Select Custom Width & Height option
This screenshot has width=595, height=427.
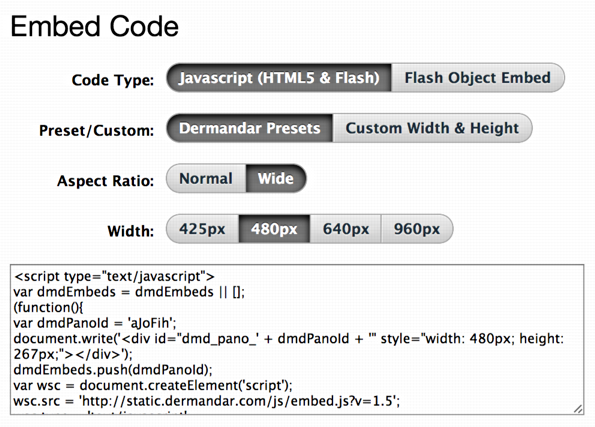(432, 128)
